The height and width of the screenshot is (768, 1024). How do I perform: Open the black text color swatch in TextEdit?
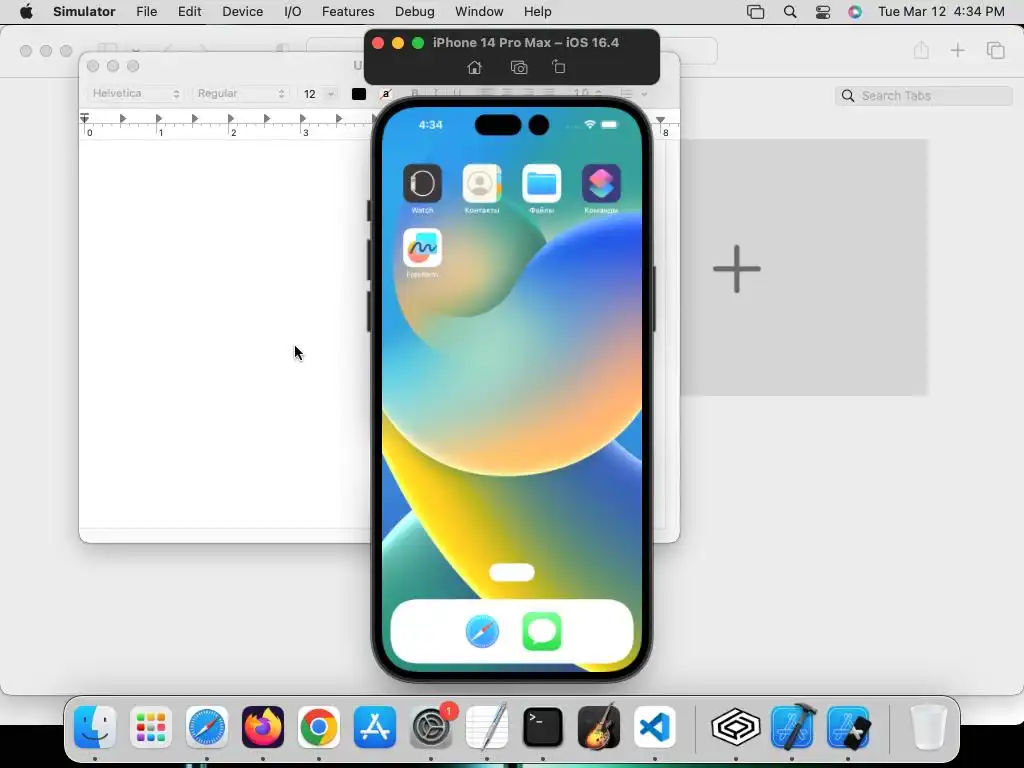point(359,94)
